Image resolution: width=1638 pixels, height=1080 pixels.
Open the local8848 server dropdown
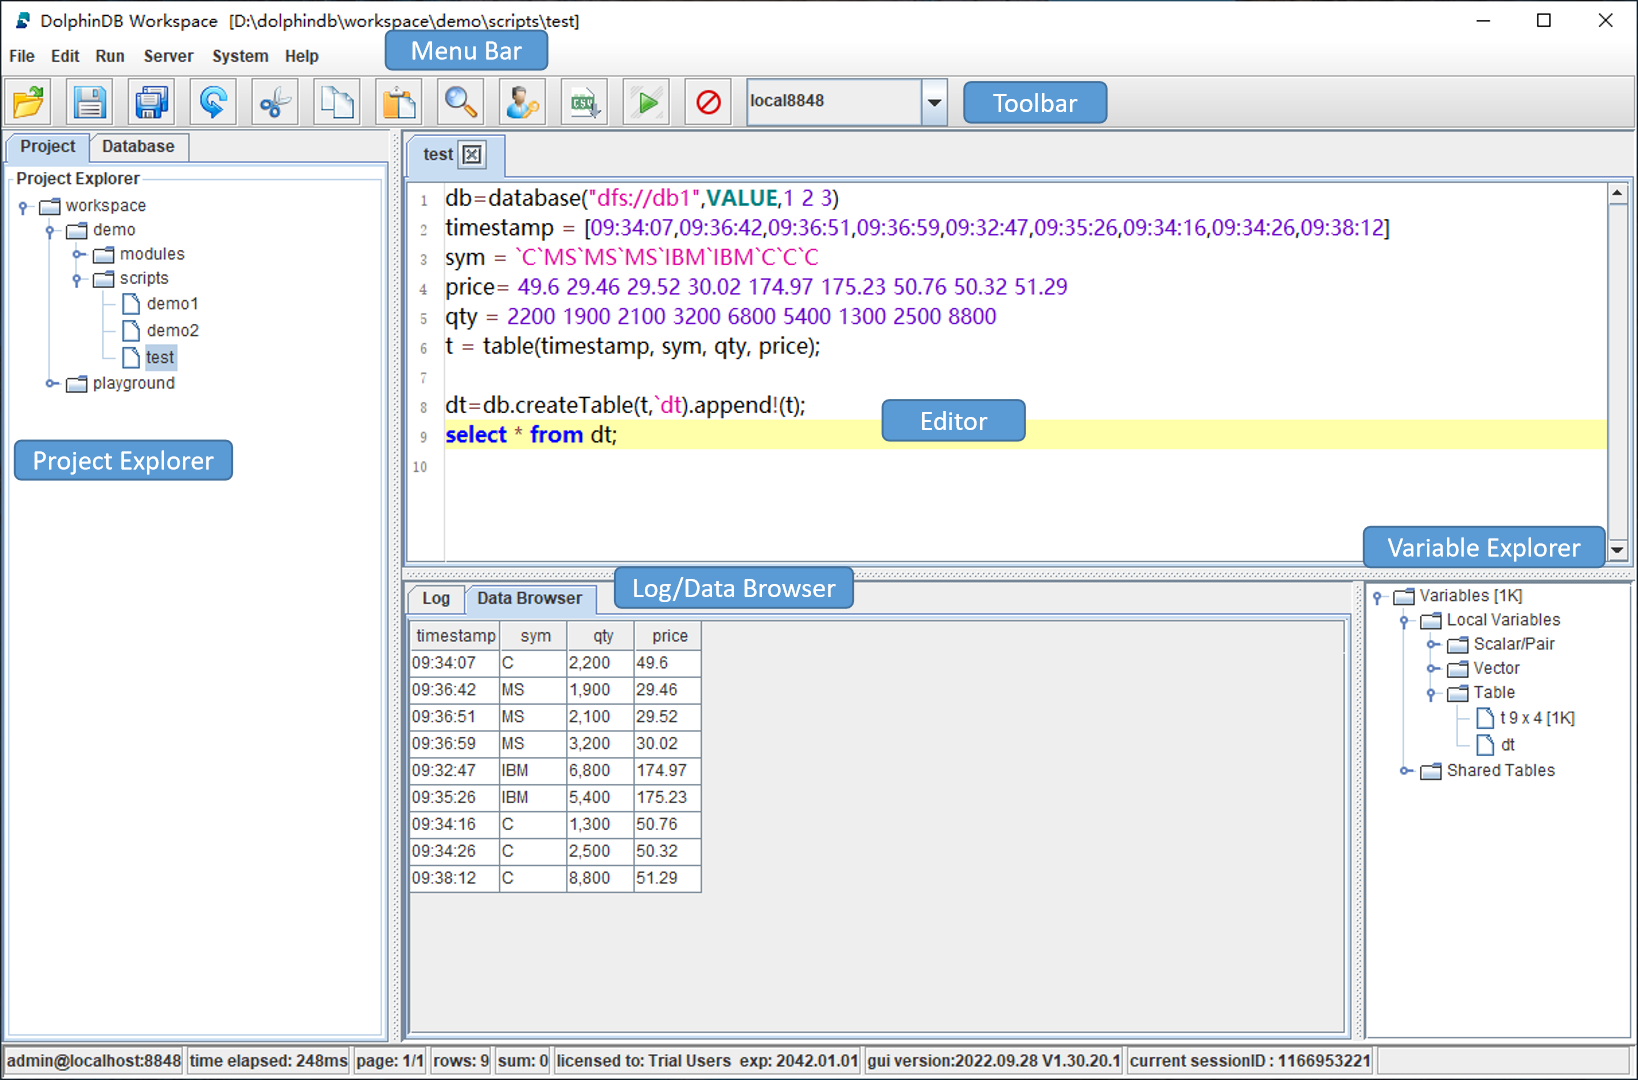(934, 102)
